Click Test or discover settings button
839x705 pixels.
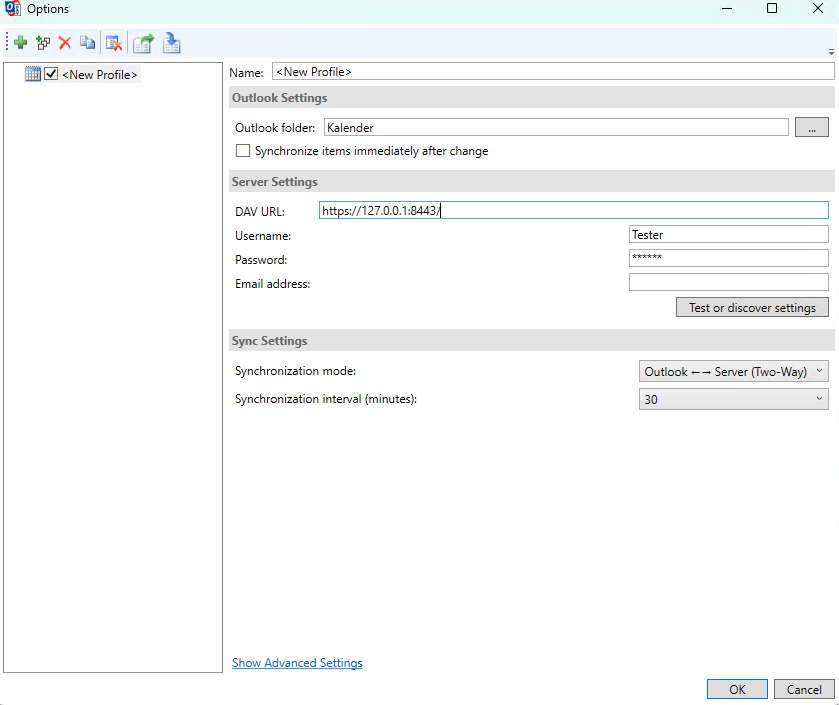(x=752, y=308)
